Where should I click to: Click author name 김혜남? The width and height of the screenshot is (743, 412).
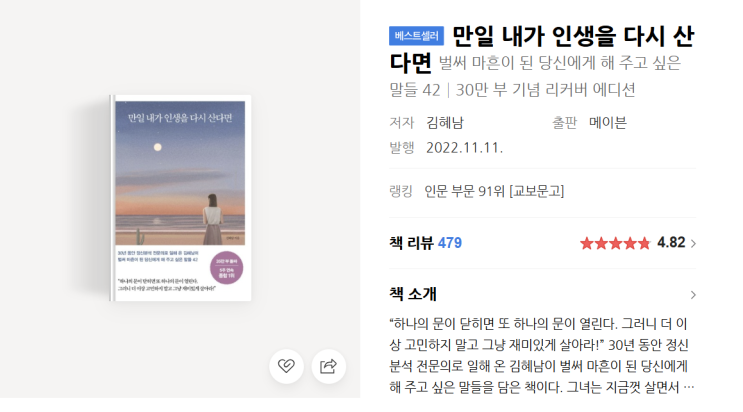click(445, 123)
